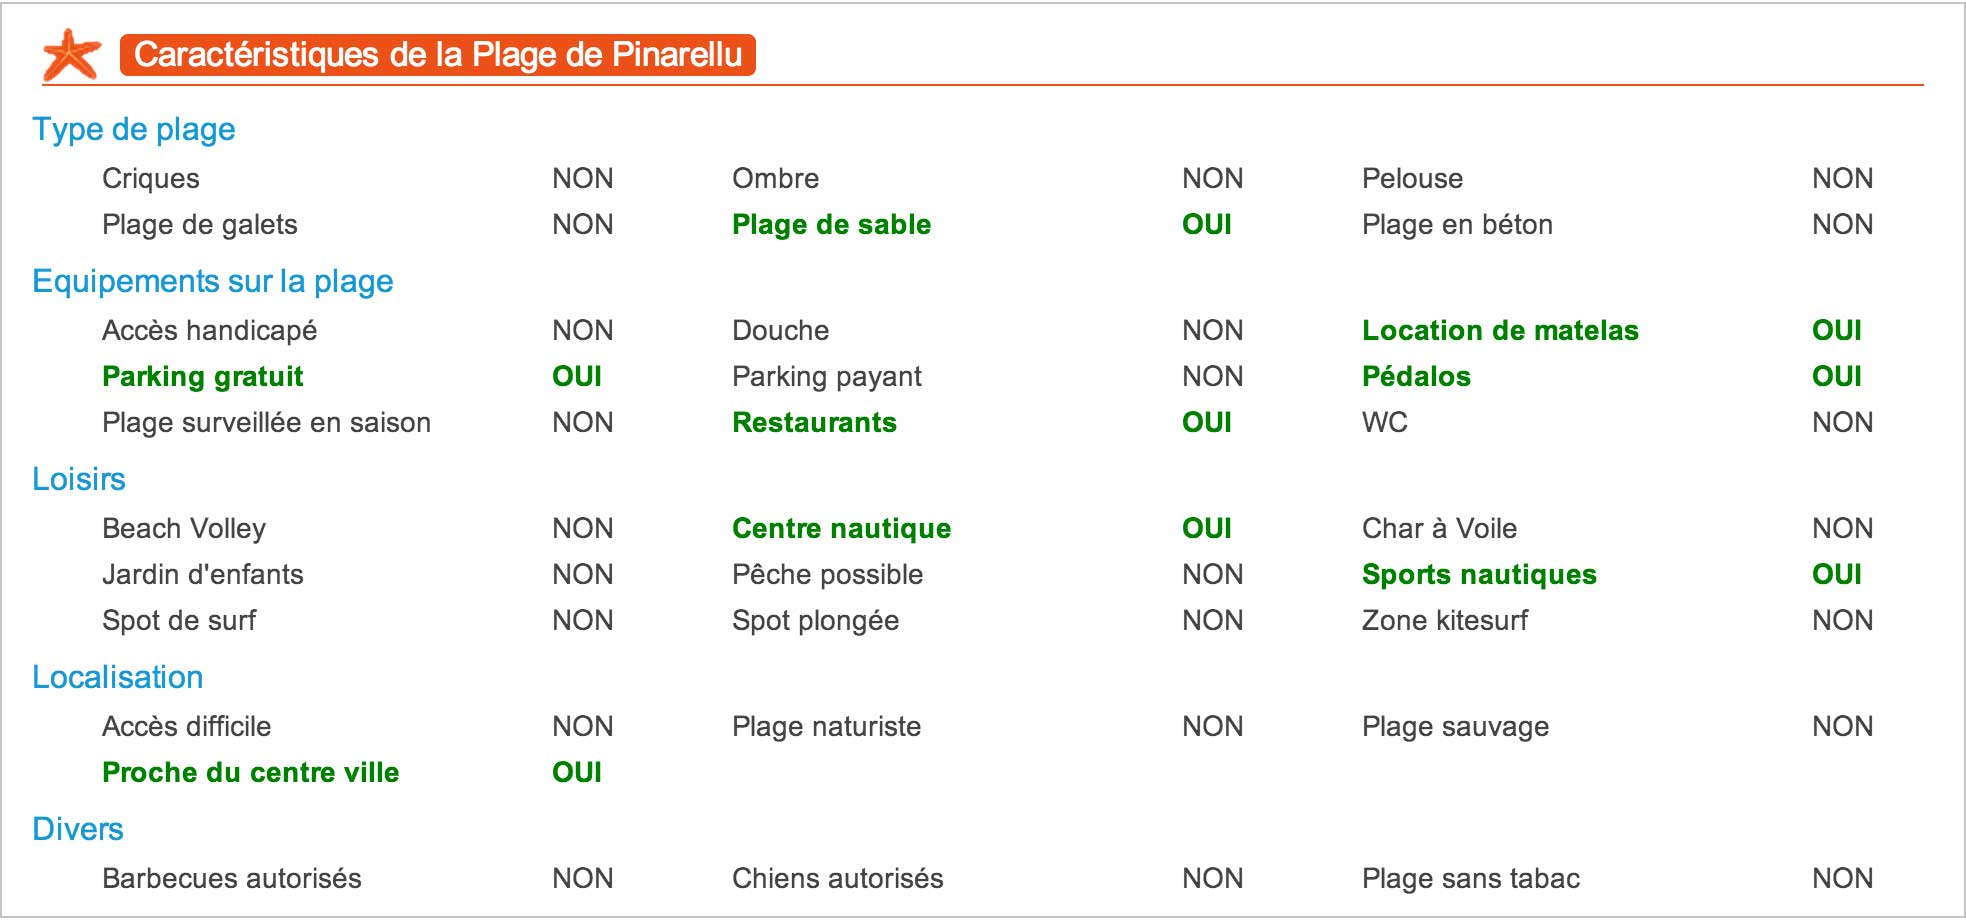The width and height of the screenshot is (1966, 922).
Task: Click the Restaurants feature label
Action: pos(815,422)
